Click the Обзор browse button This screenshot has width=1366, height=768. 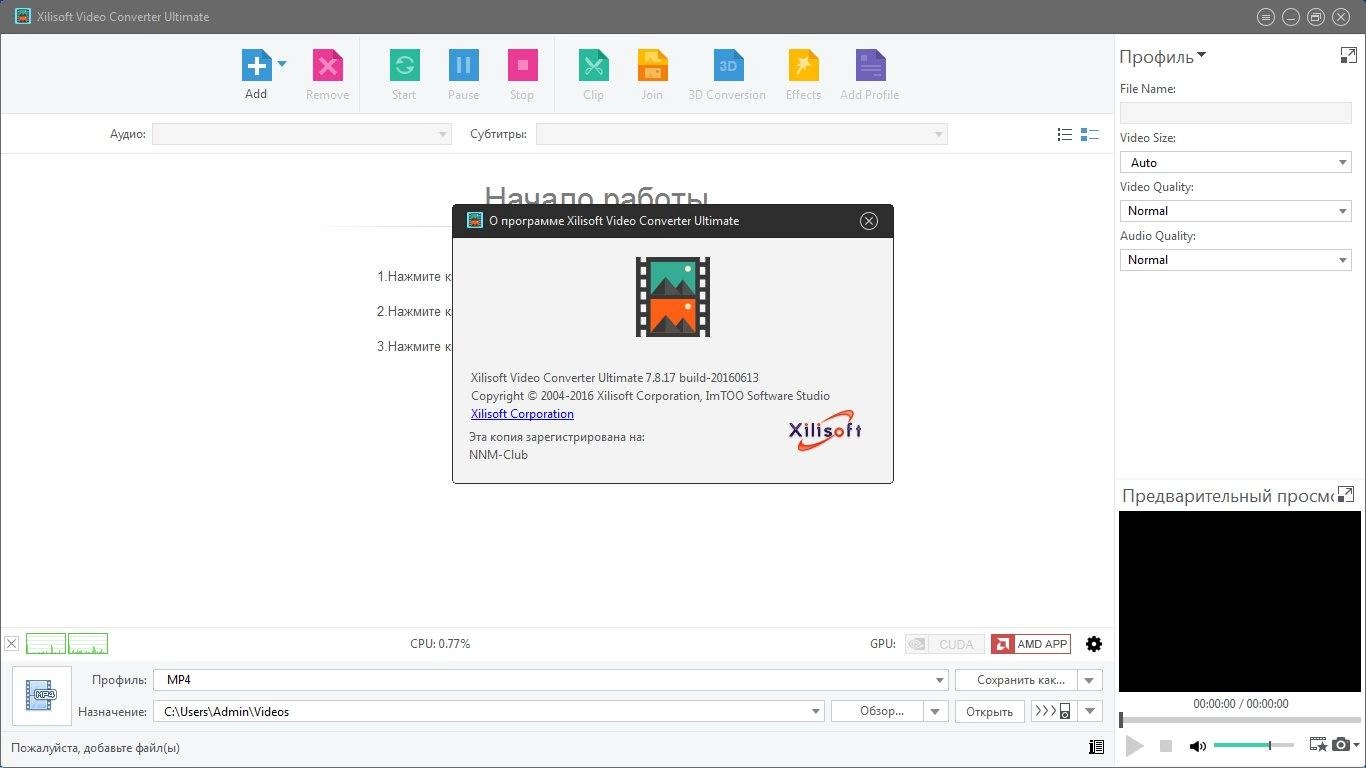click(x=878, y=712)
